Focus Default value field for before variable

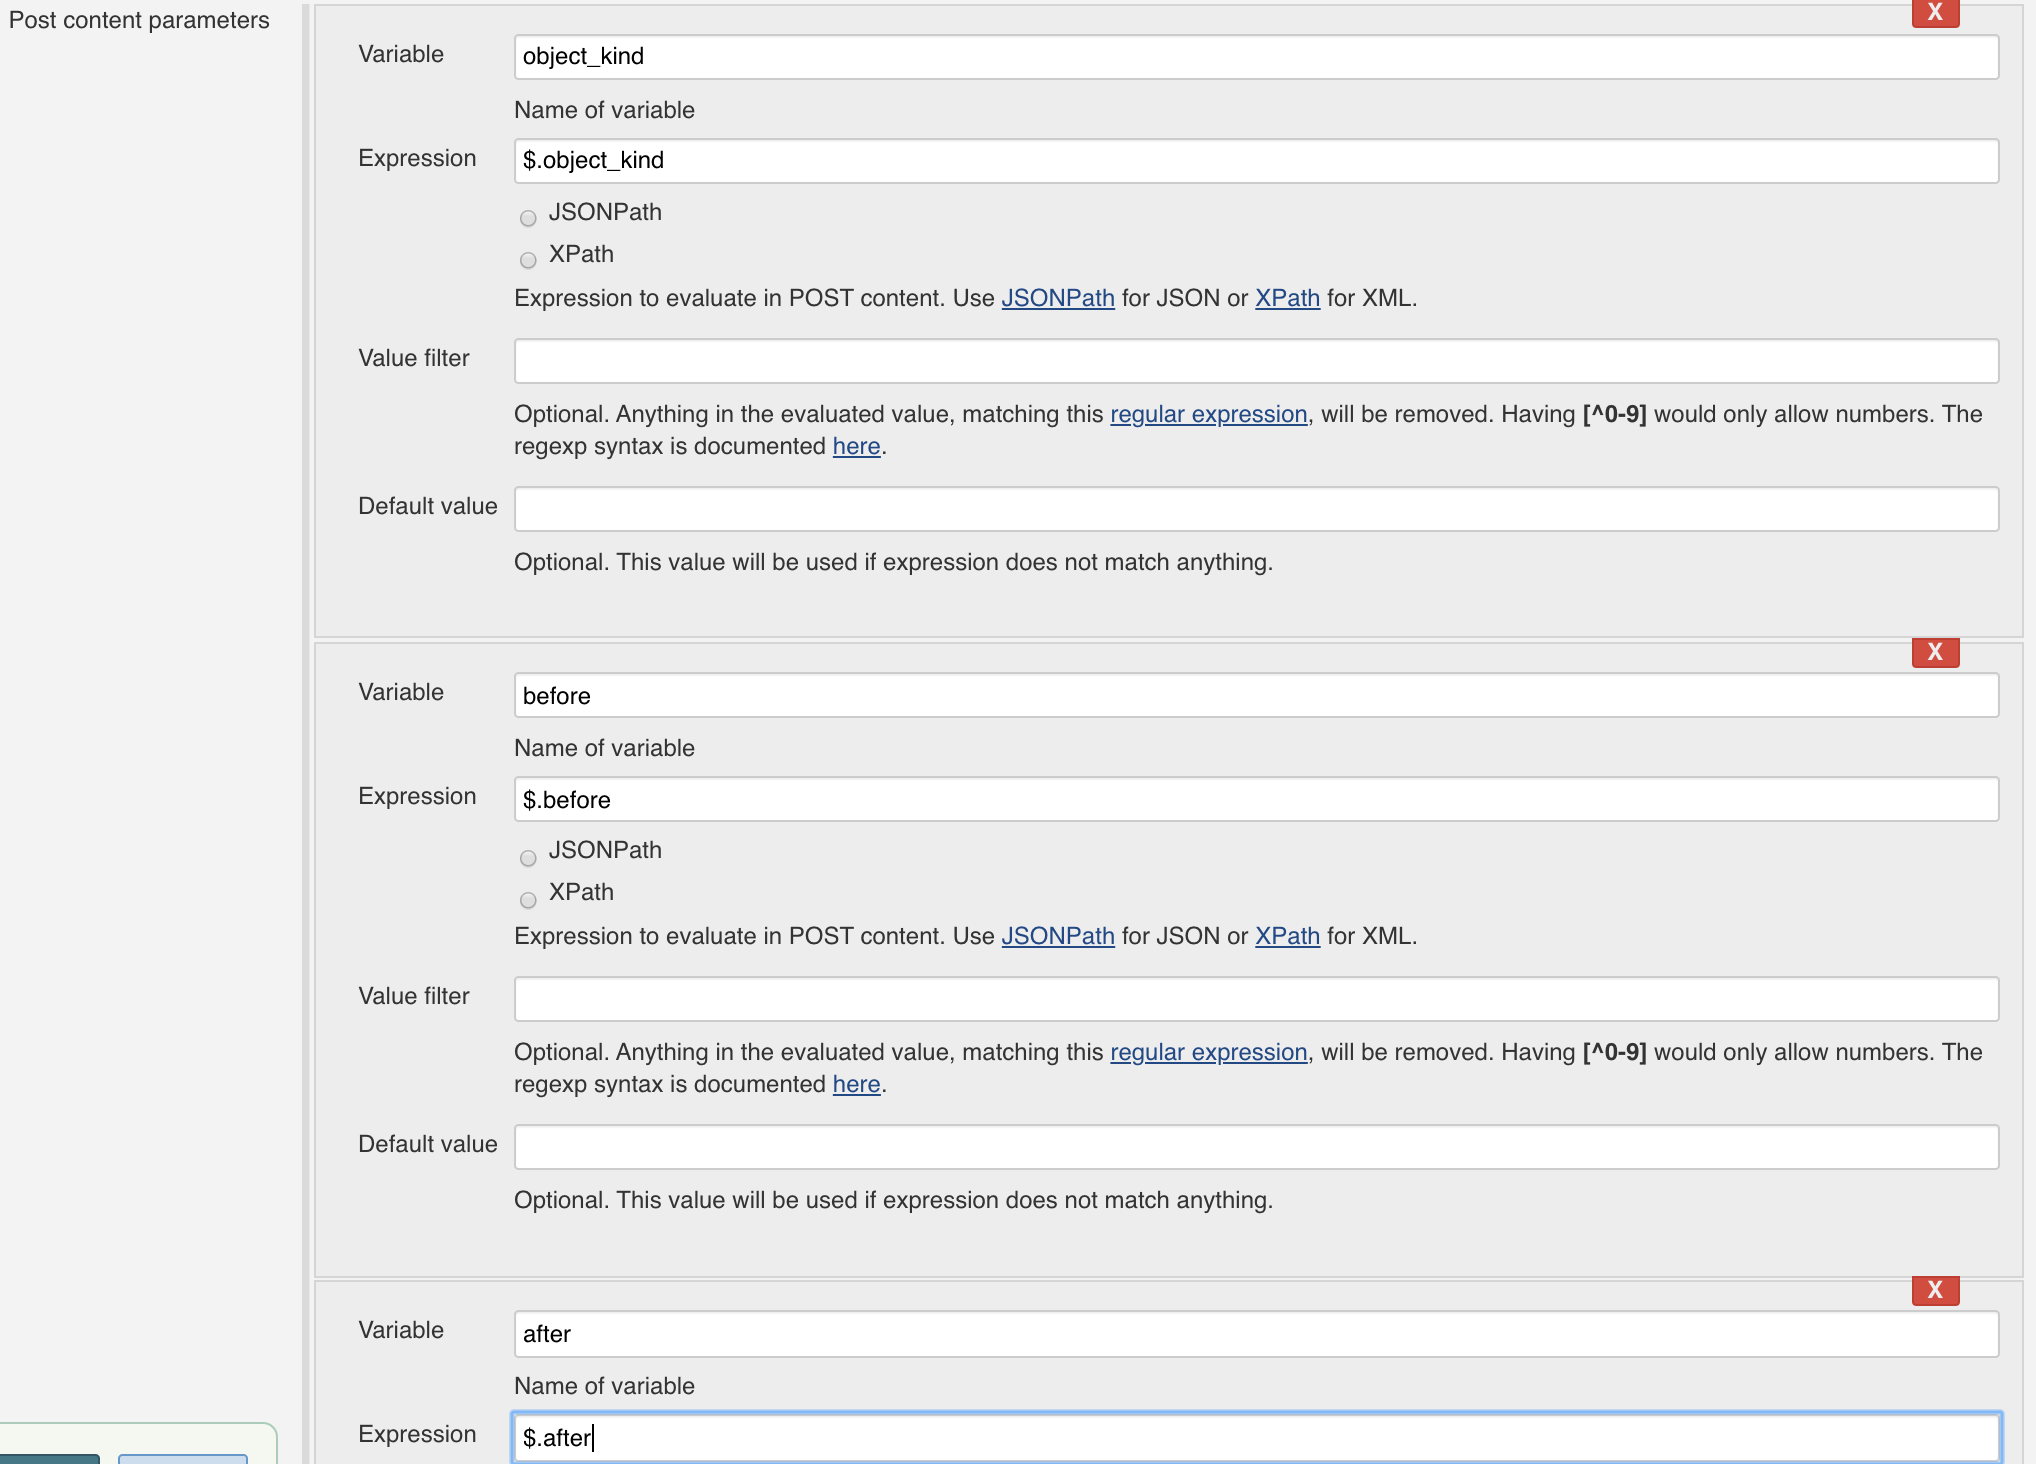click(1256, 1147)
